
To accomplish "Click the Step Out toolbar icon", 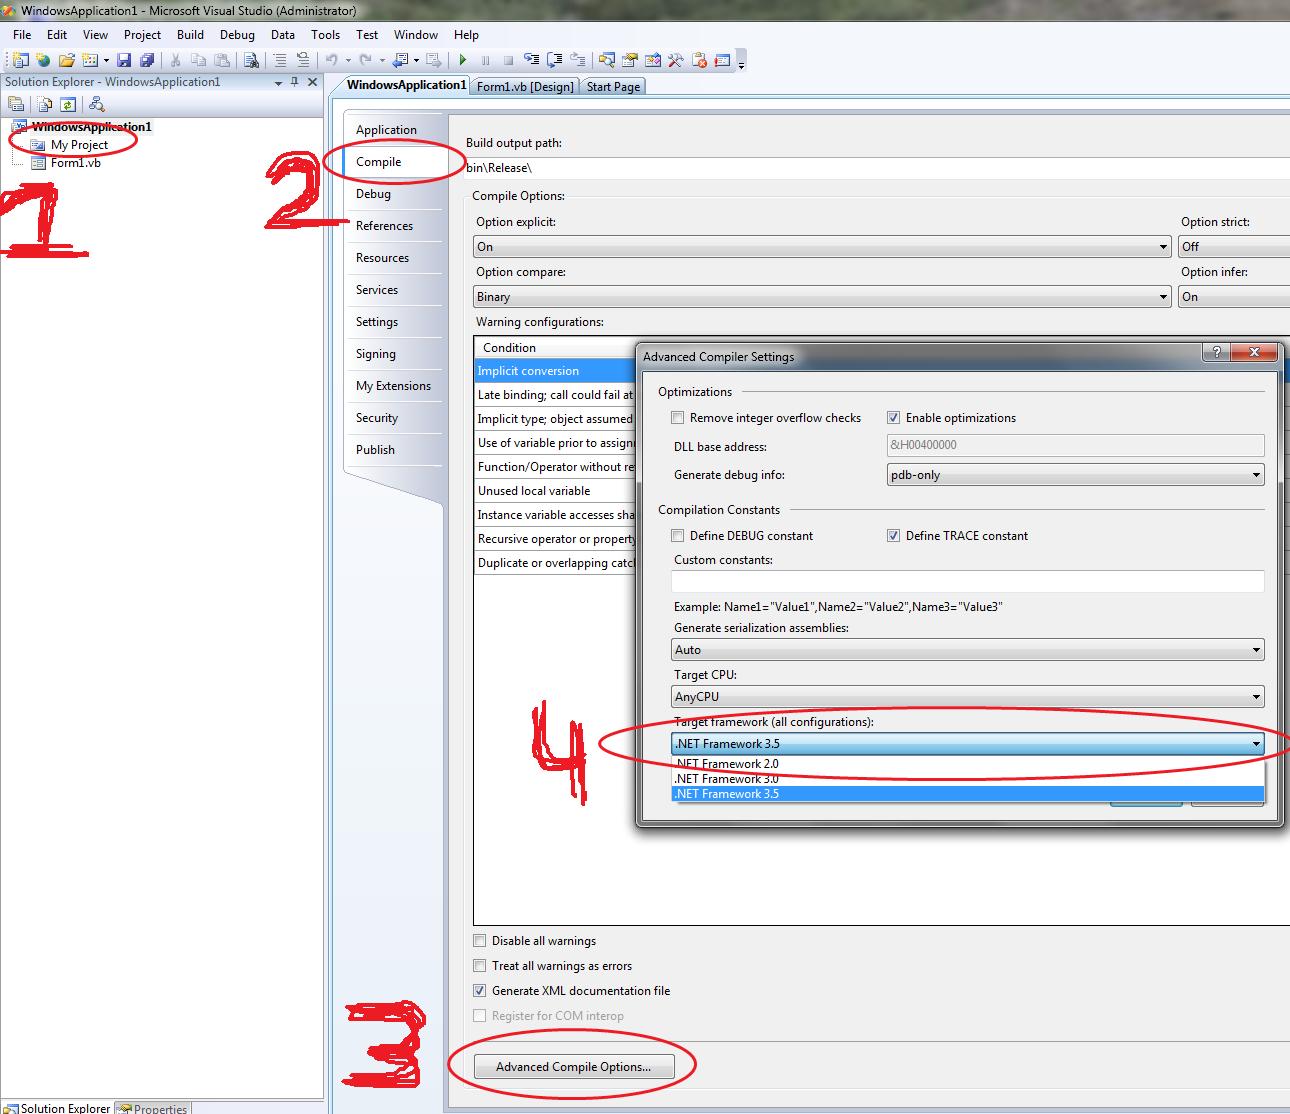I will coord(577,60).
